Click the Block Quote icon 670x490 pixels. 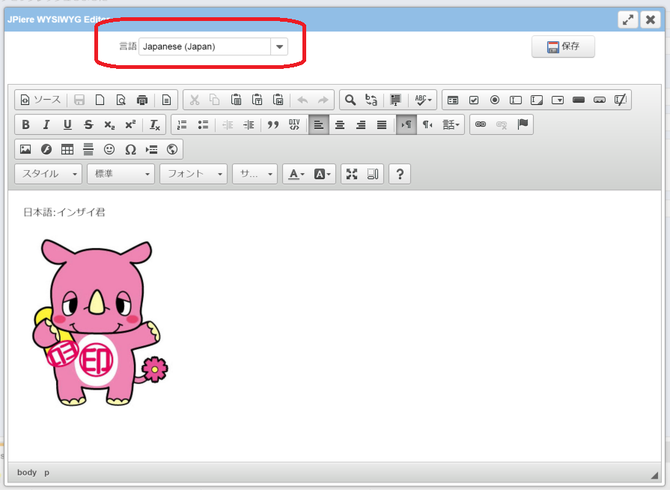click(273, 125)
